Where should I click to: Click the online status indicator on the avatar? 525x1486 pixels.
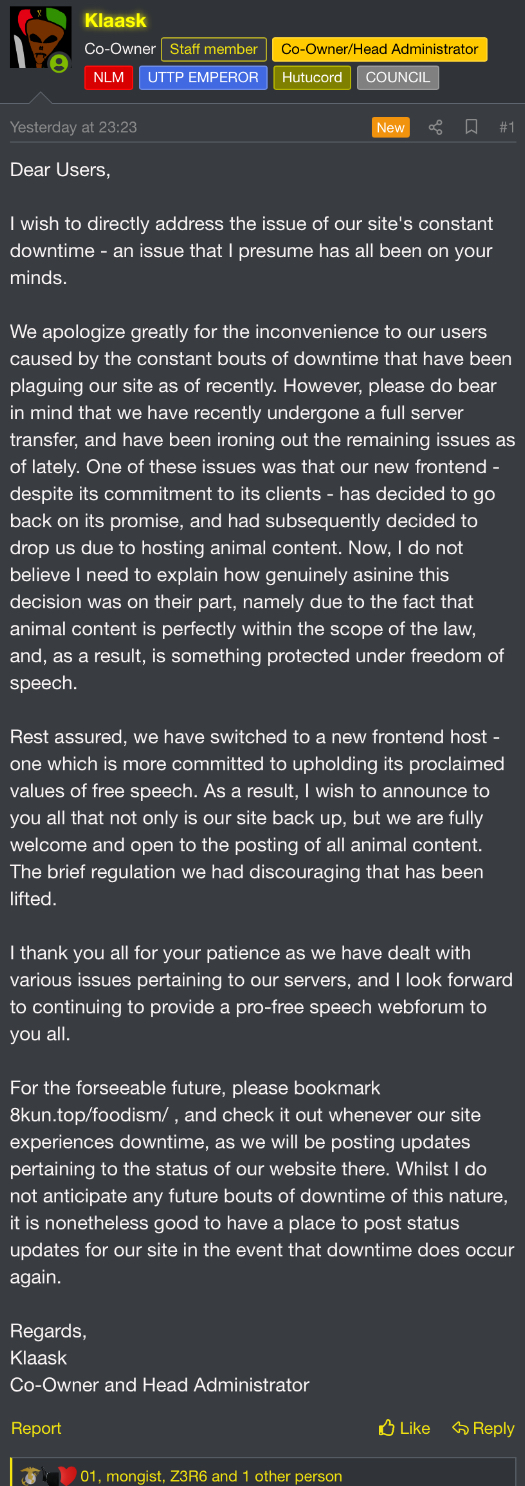click(x=59, y=62)
